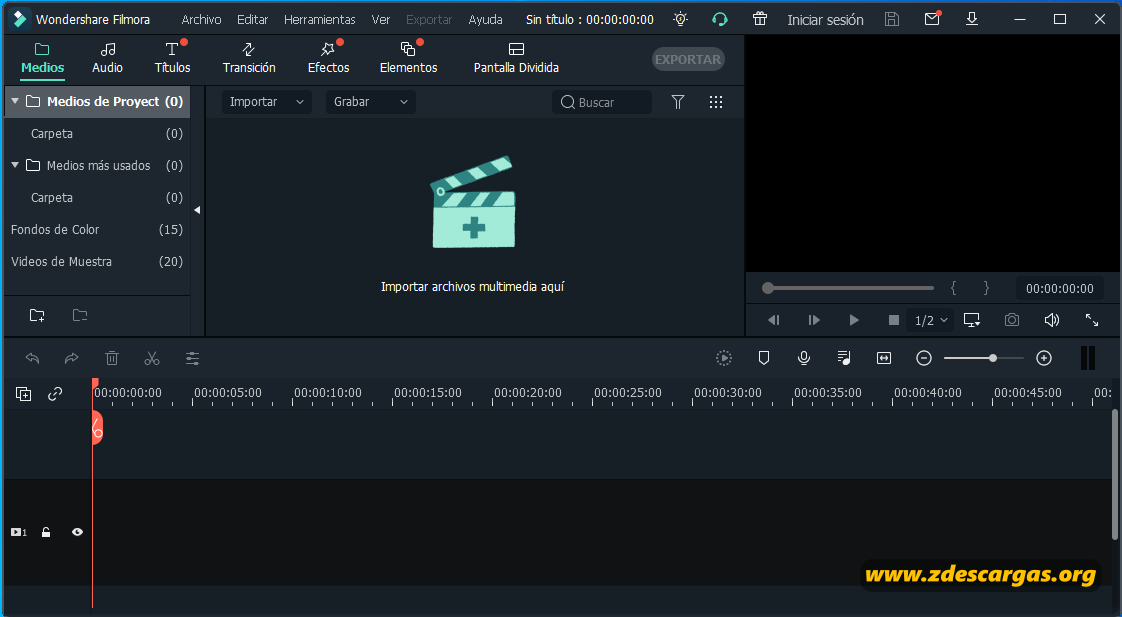
Task: Open the Herramientas menu
Action: [x=319, y=19]
